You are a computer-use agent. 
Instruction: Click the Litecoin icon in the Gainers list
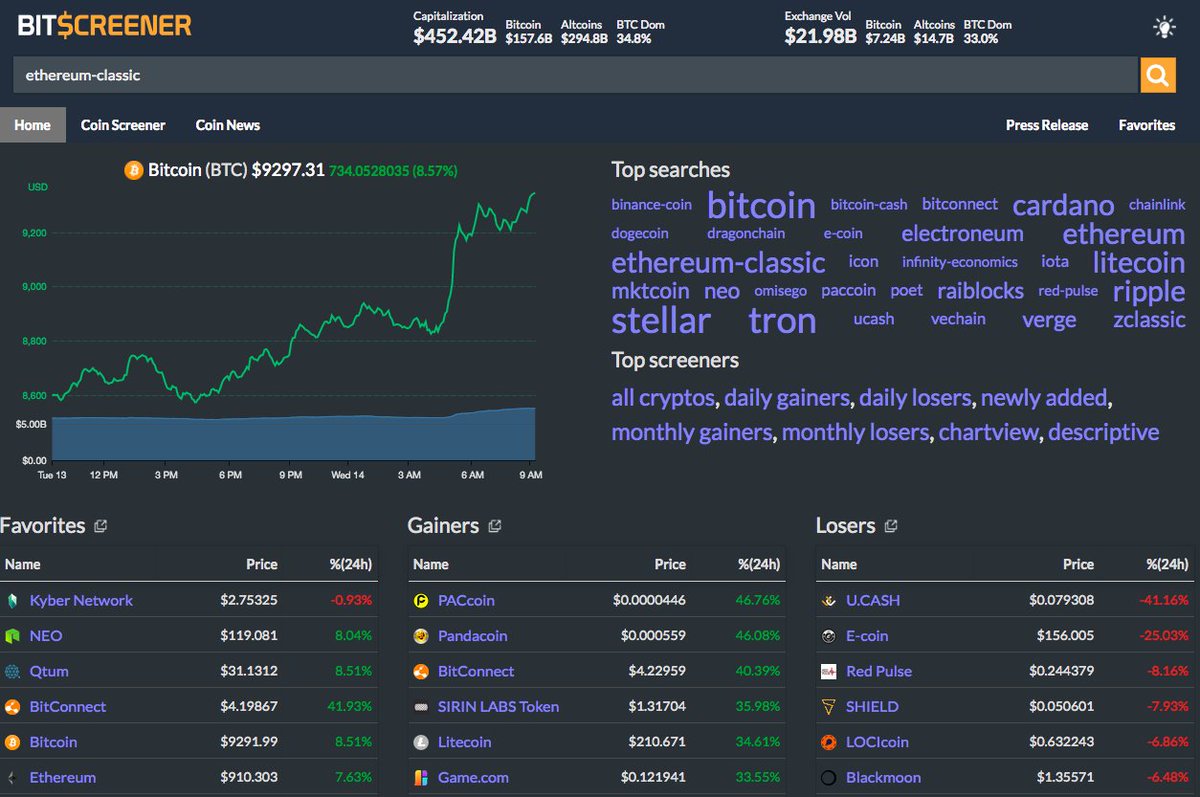click(x=422, y=741)
